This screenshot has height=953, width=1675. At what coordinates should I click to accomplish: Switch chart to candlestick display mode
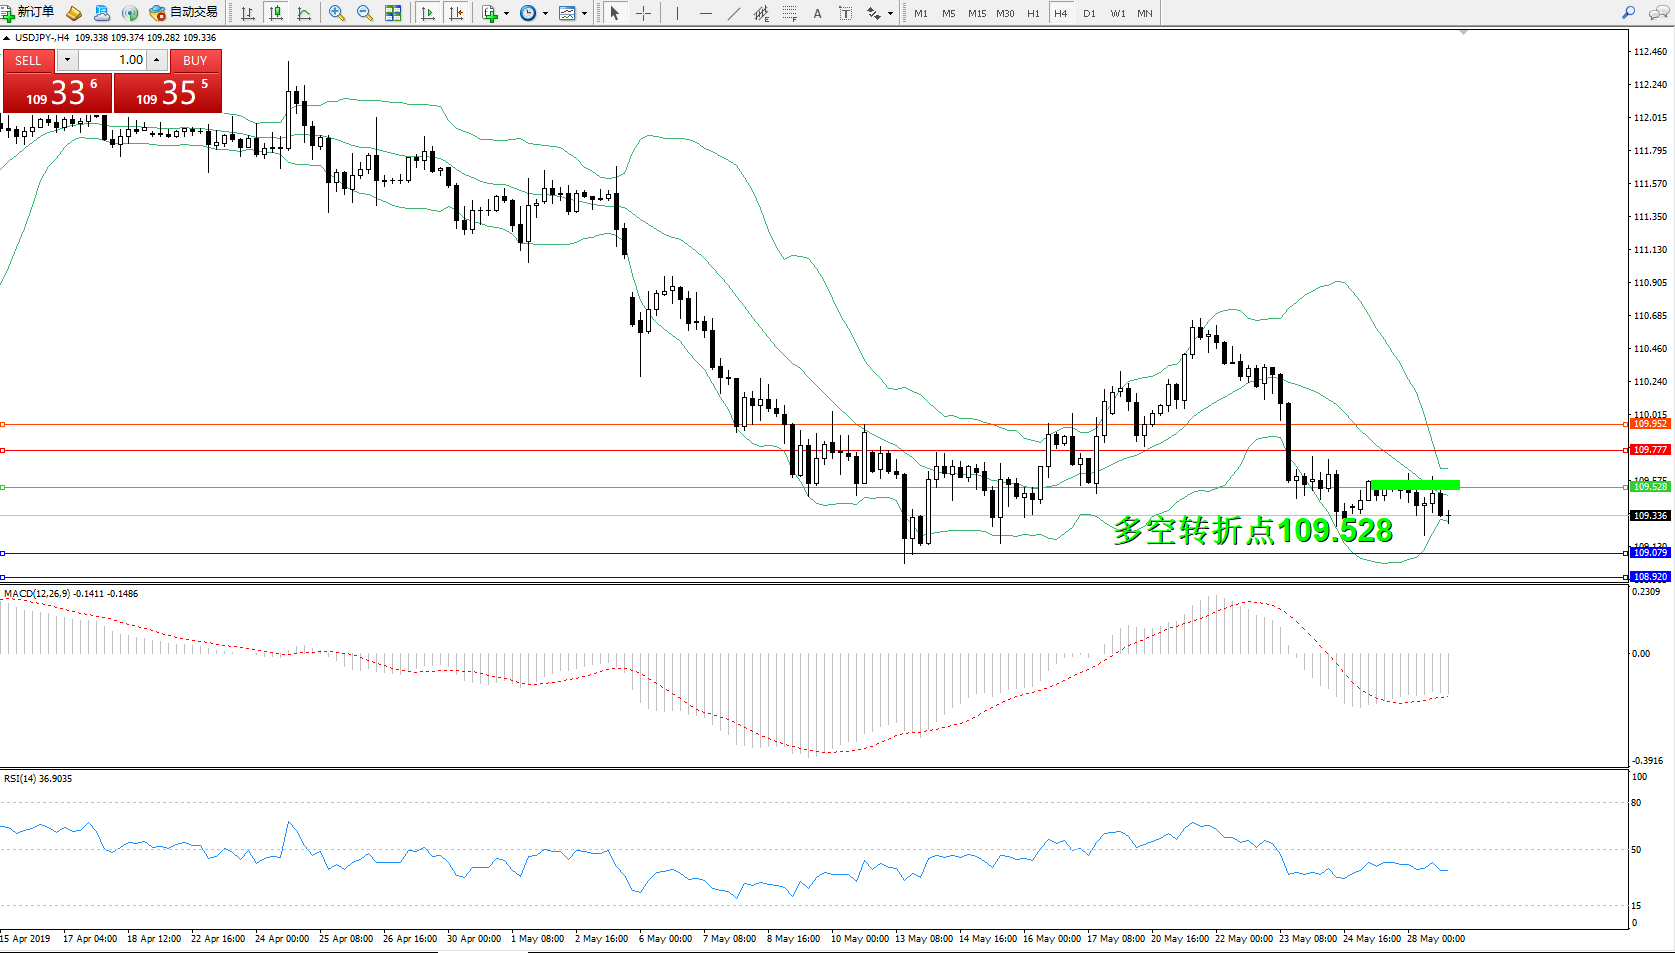coord(276,13)
